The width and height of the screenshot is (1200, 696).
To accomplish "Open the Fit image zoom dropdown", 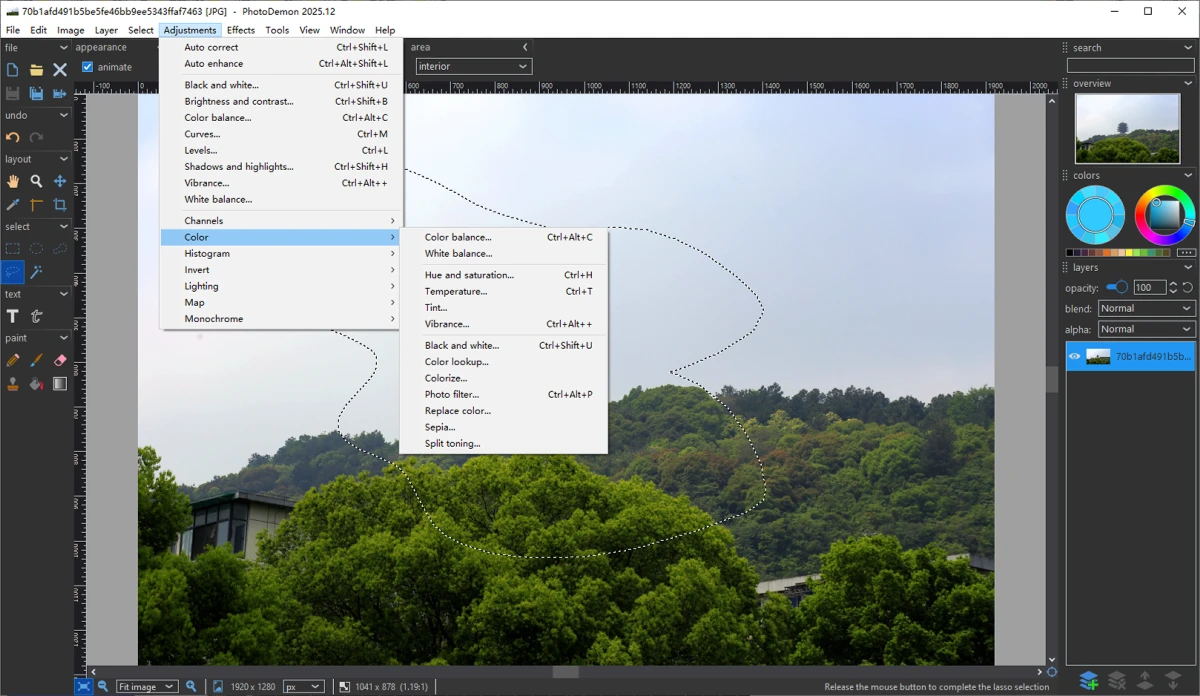I will coord(147,686).
